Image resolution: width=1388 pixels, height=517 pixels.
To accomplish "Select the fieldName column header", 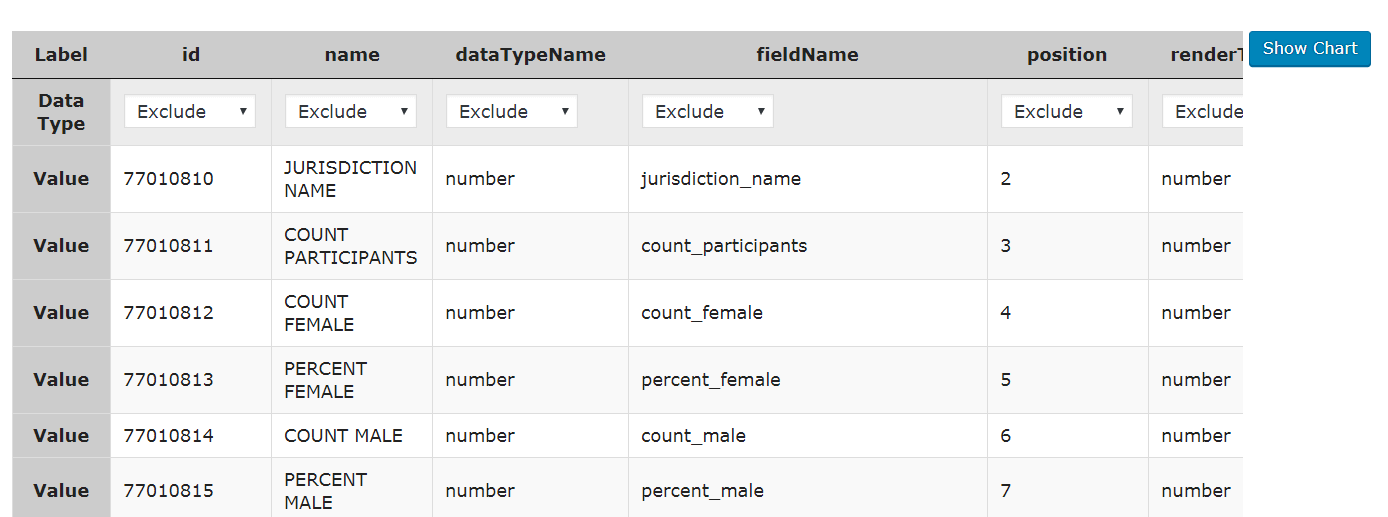I will click(807, 55).
